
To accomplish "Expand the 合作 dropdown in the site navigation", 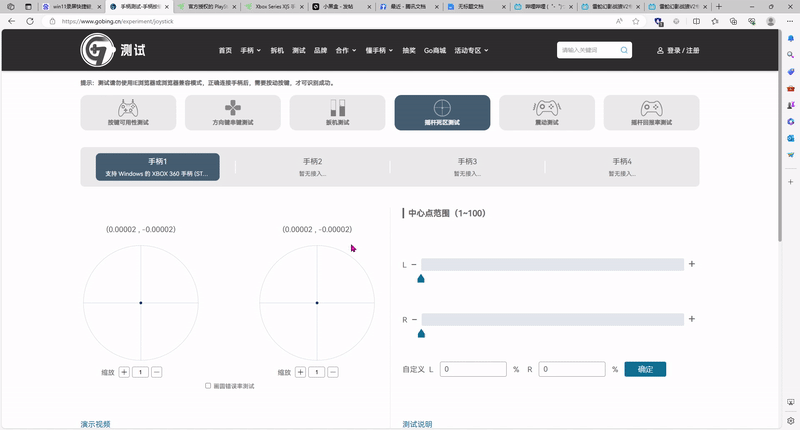I will click(x=345, y=50).
